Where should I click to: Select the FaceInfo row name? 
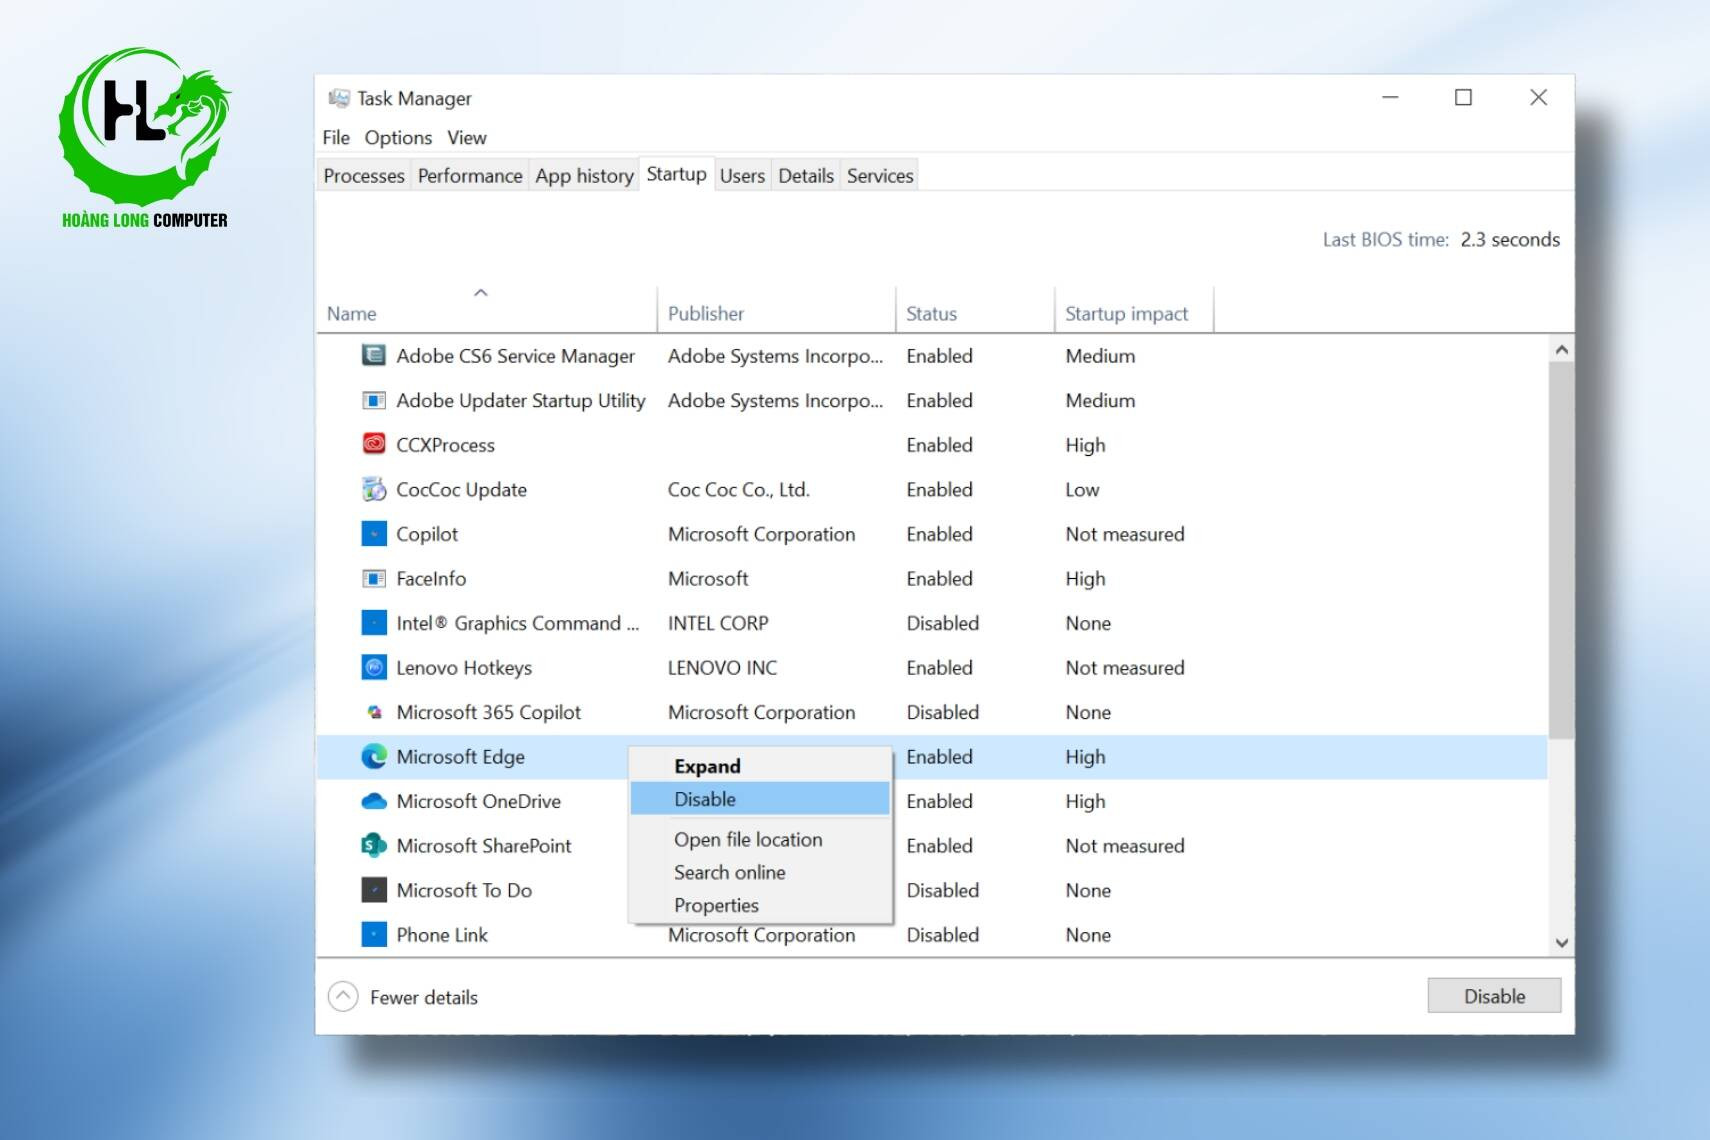(x=431, y=579)
